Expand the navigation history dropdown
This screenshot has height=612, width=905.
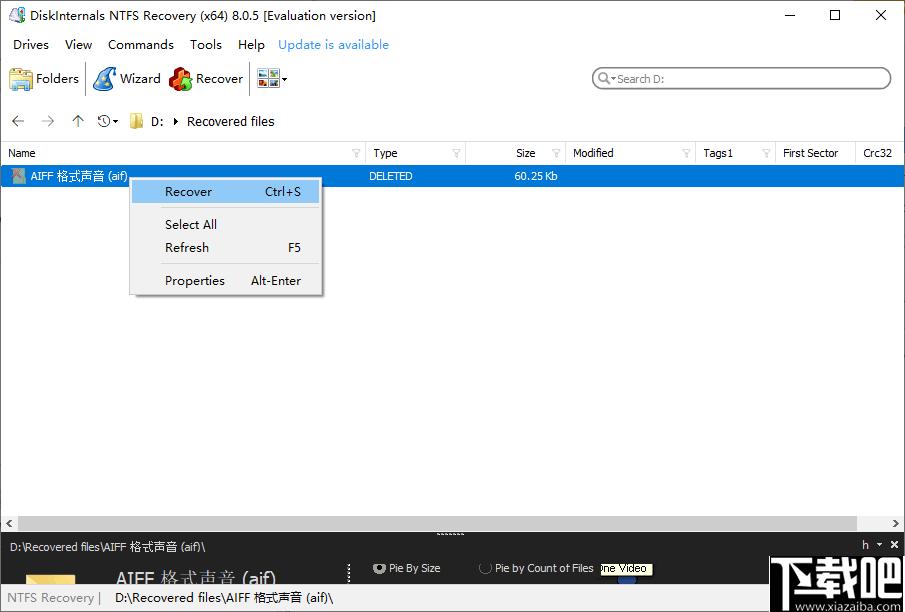(x=108, y=121)
